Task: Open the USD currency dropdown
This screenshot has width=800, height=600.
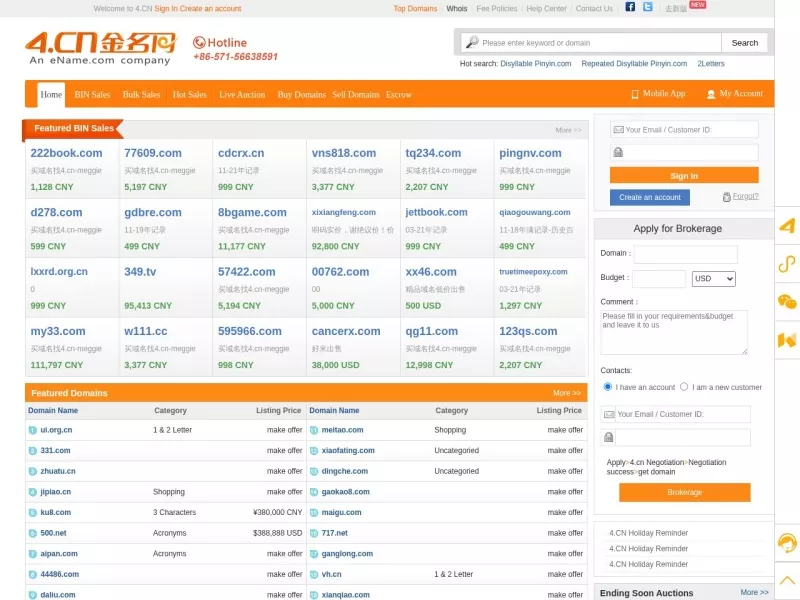Action: pyautogui.click(x=713, y=279)
